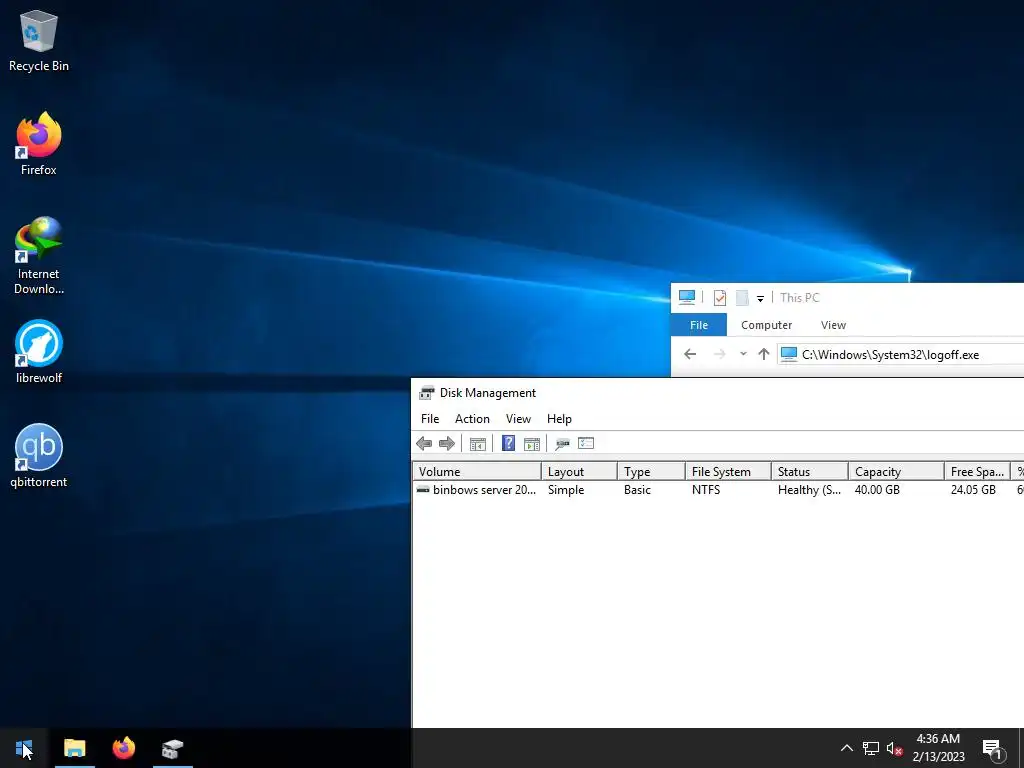Screen dimensions: 1024x768
Task: Click File Explorer on the taskbar
Action: click(x=74, y=748)
